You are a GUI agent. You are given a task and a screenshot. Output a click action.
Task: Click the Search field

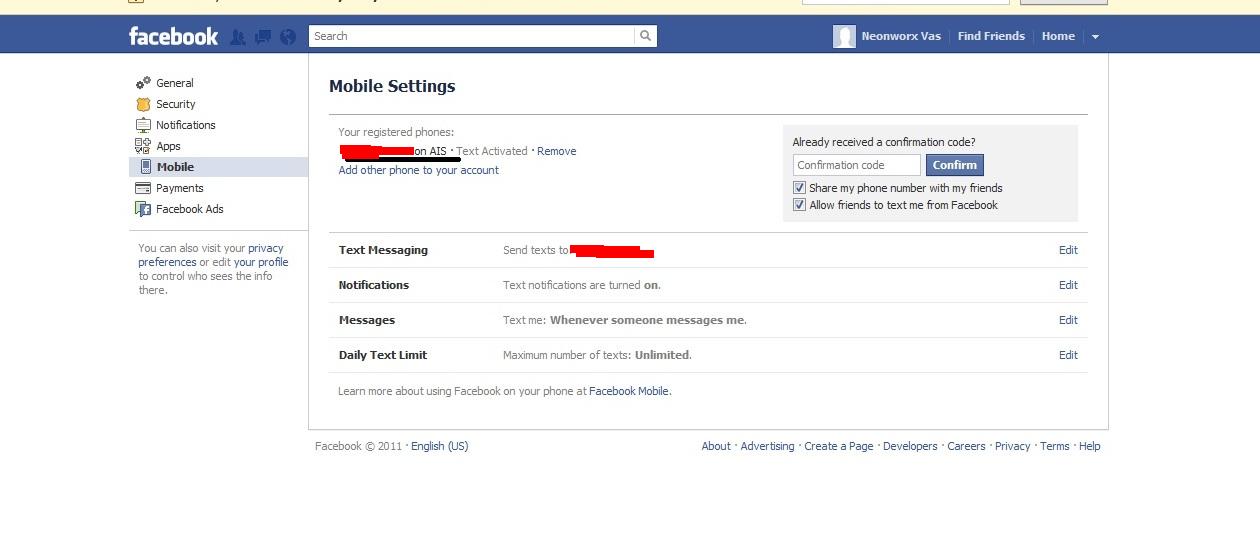point(472,36)
